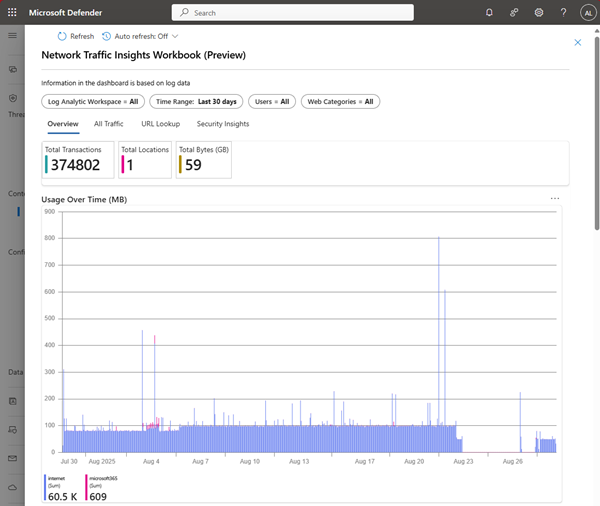Open the identity card icon in sidebar
This screenshot has width=600, height=506.
(13, 401)
